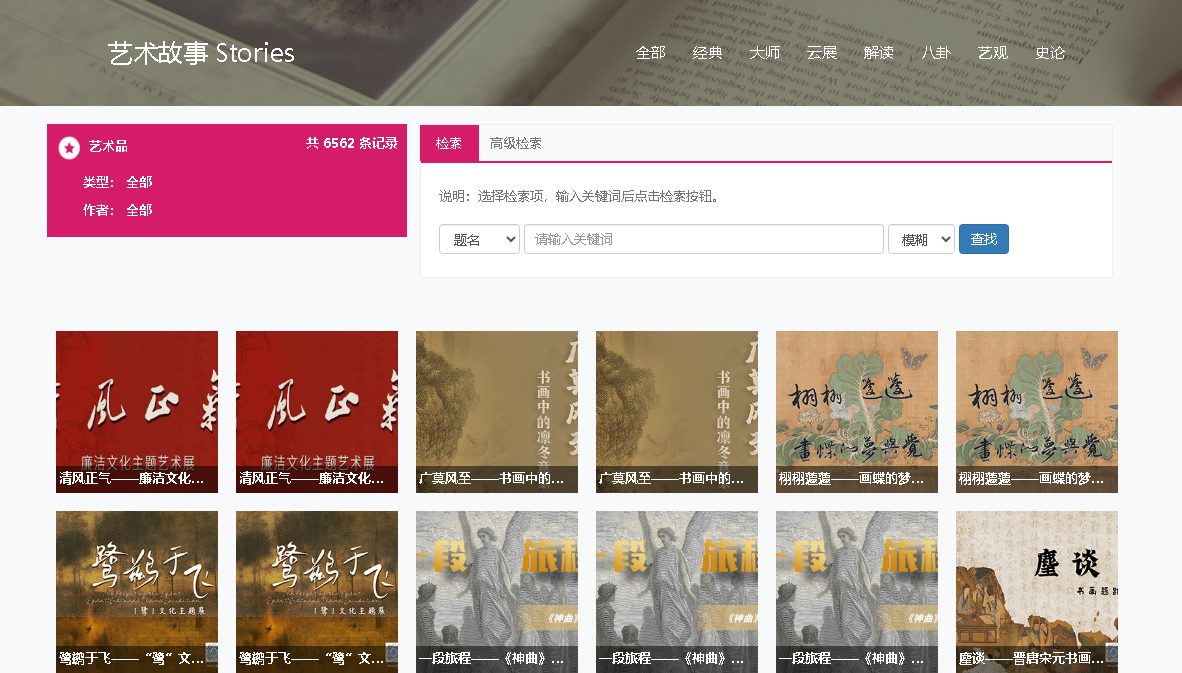Open the first 栩栩蘧蘧 thumbnail
The height and width of the screenshot is (673, 1182).
pos(857,412)
